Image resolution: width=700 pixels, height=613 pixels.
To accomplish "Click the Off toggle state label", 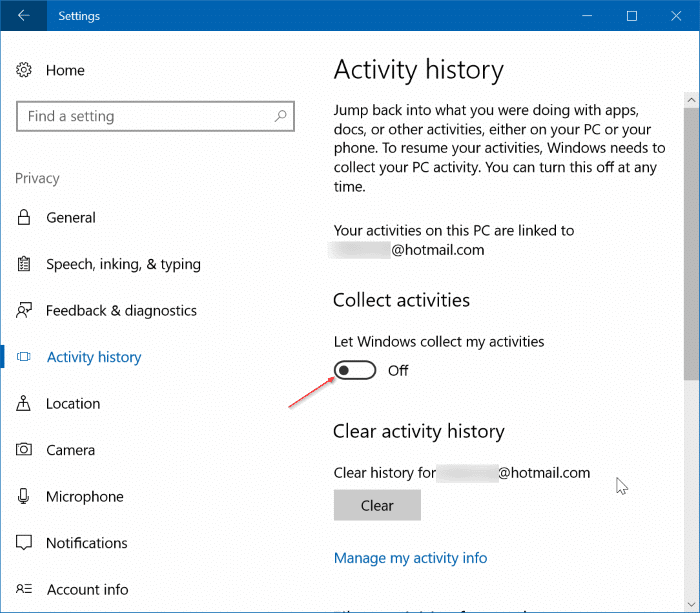I will (398, 370).
